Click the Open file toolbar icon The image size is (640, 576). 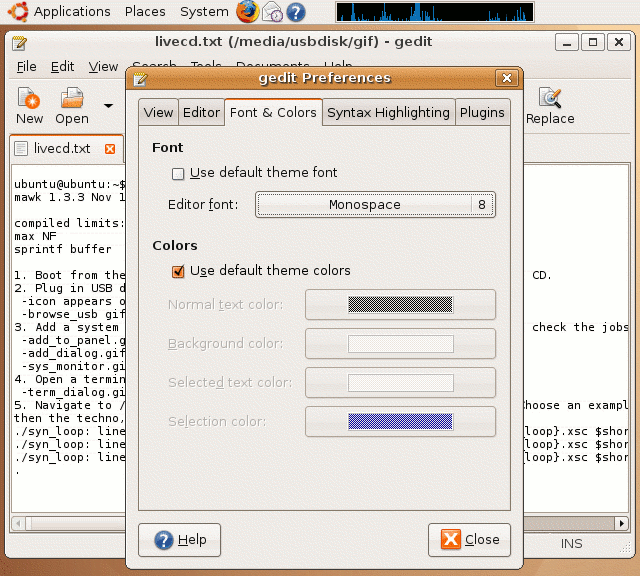pyautogui.click(x=72, y=98)
